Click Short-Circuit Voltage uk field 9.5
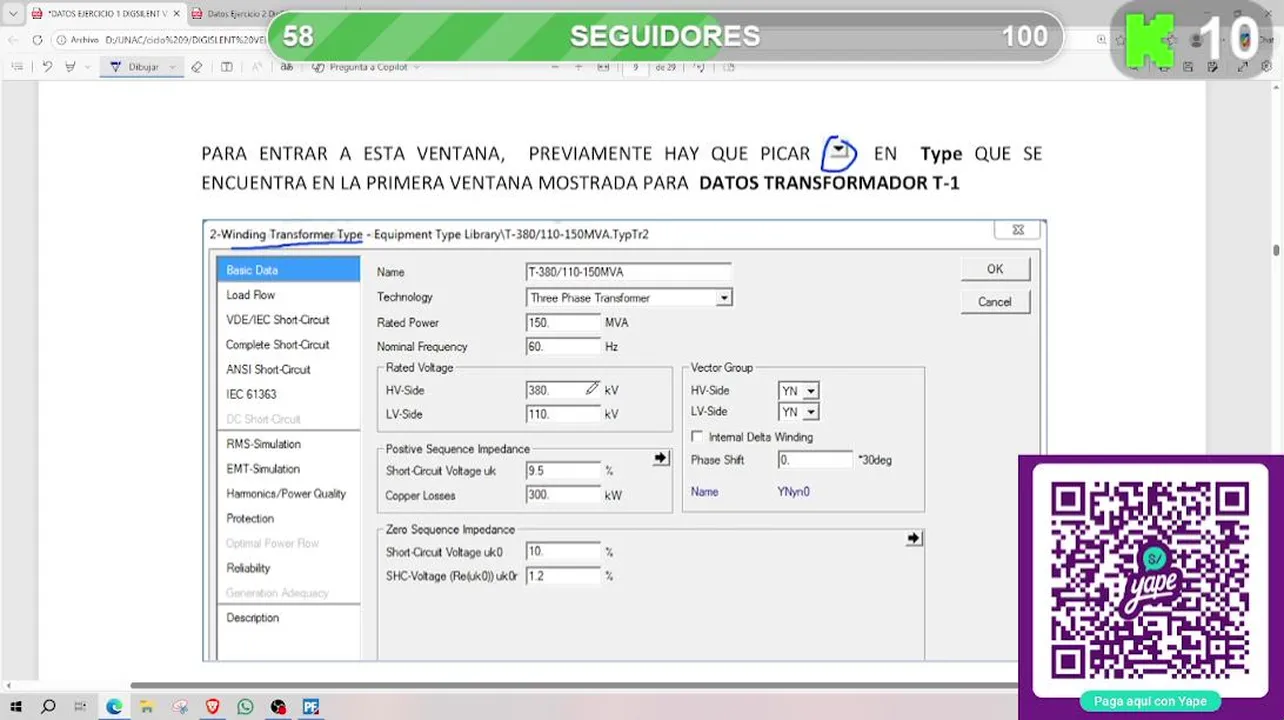The height and width of the screenshot is (720, 1284). point(563,471)
